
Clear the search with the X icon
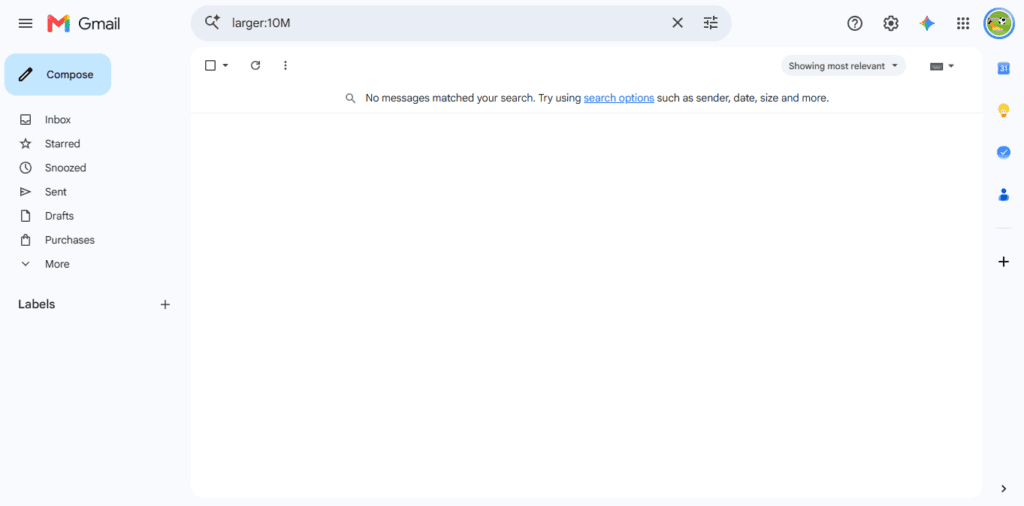[x=677, y=23]
